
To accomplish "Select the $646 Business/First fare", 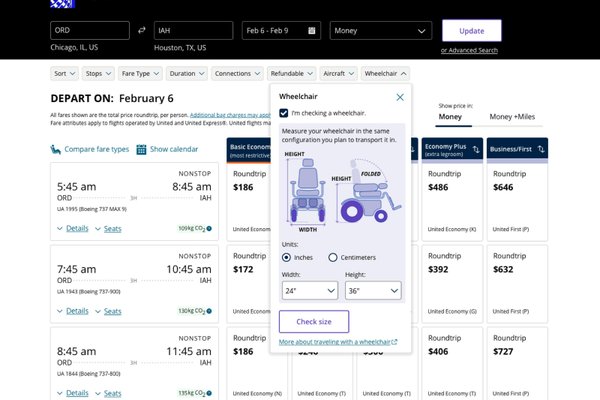I will click(x=517, y=202).
